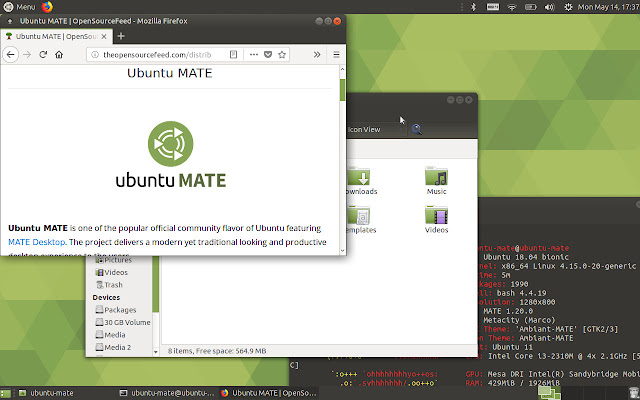This screenshot has height=400, width=640.
Task: Select the Ubuntu MATE | OpenSou tab
Action: (56, 36)
